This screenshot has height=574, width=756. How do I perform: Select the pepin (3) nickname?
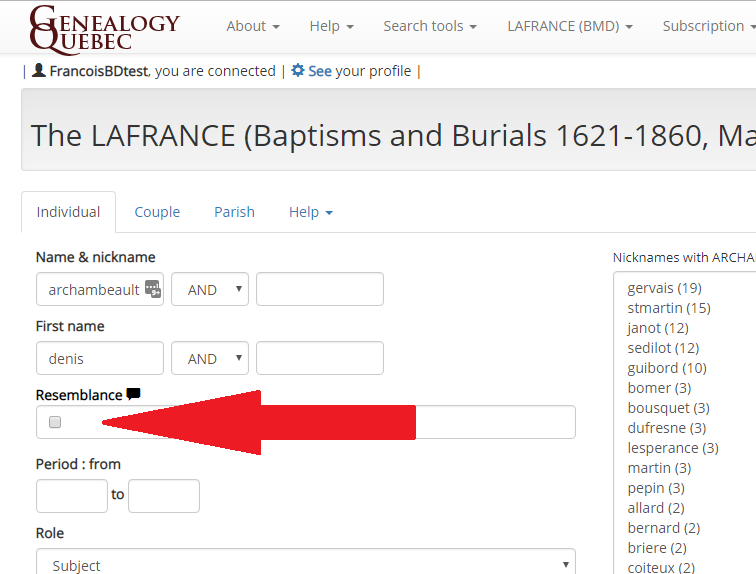(x=656, y=488)
